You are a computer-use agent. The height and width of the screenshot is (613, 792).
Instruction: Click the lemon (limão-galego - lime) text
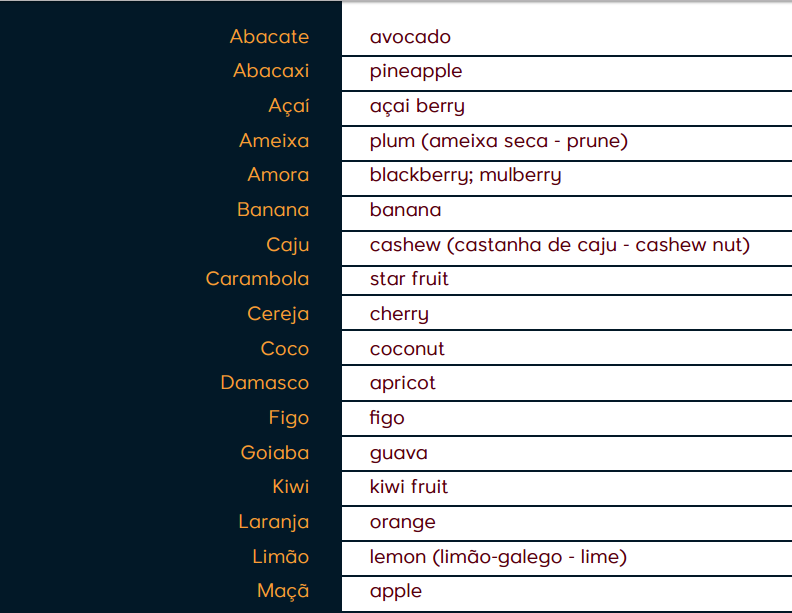pos(498,557)
